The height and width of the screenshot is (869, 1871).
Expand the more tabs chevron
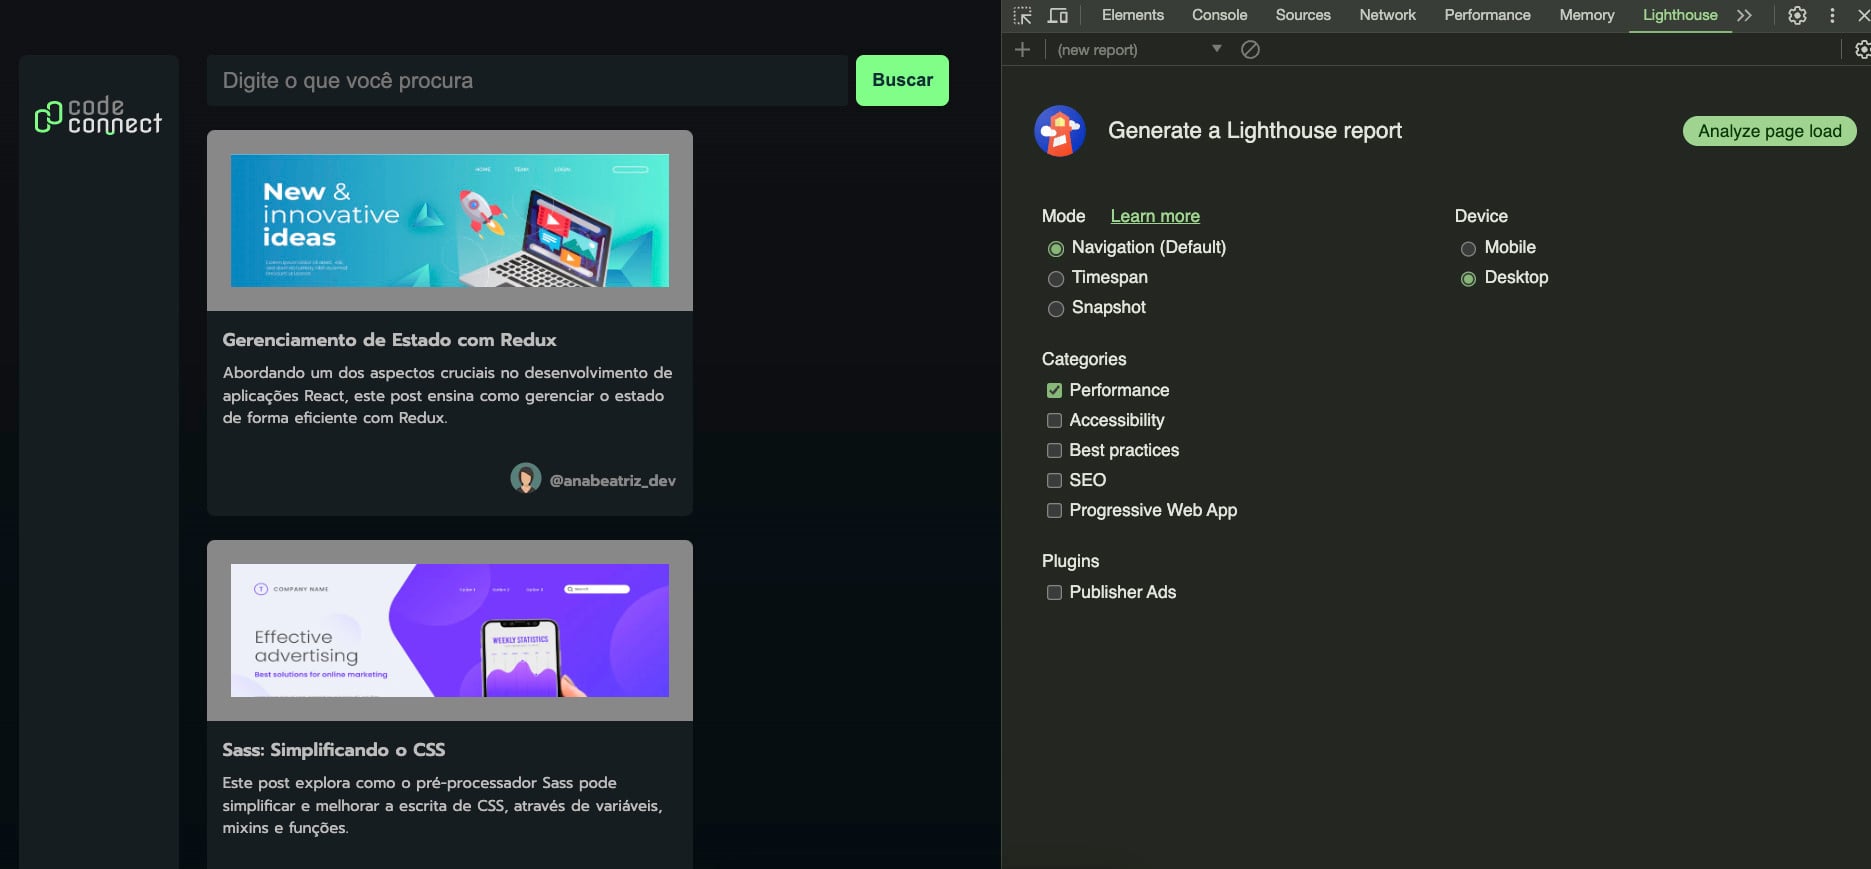1744,16
